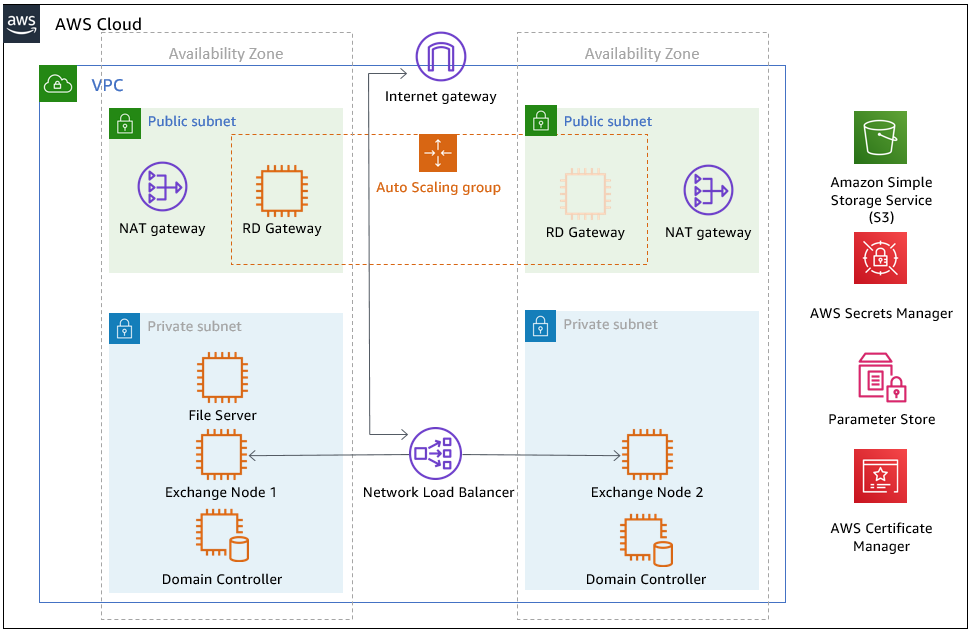Viewport: 977px width, 637px height.
Task: Select the Exchange Node 1 instance icon
Action: point(222,456)
